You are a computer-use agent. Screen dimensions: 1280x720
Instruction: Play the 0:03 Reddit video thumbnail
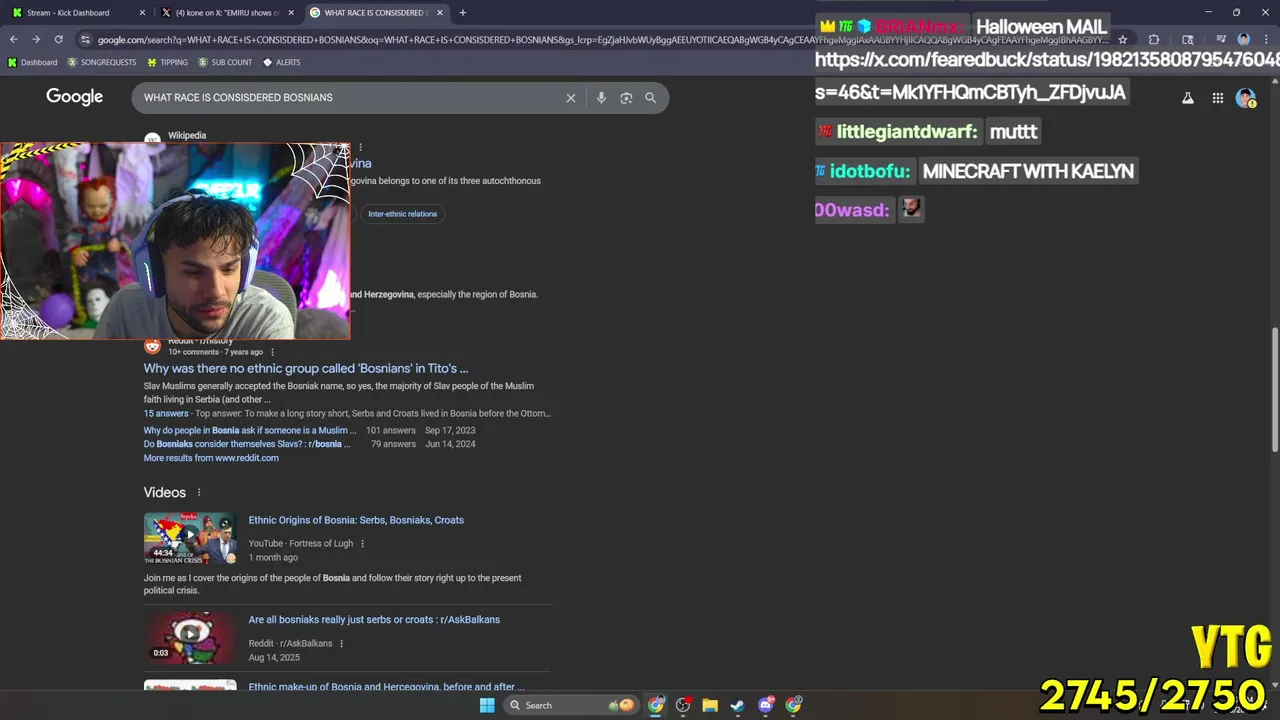(x=190, y=637)
